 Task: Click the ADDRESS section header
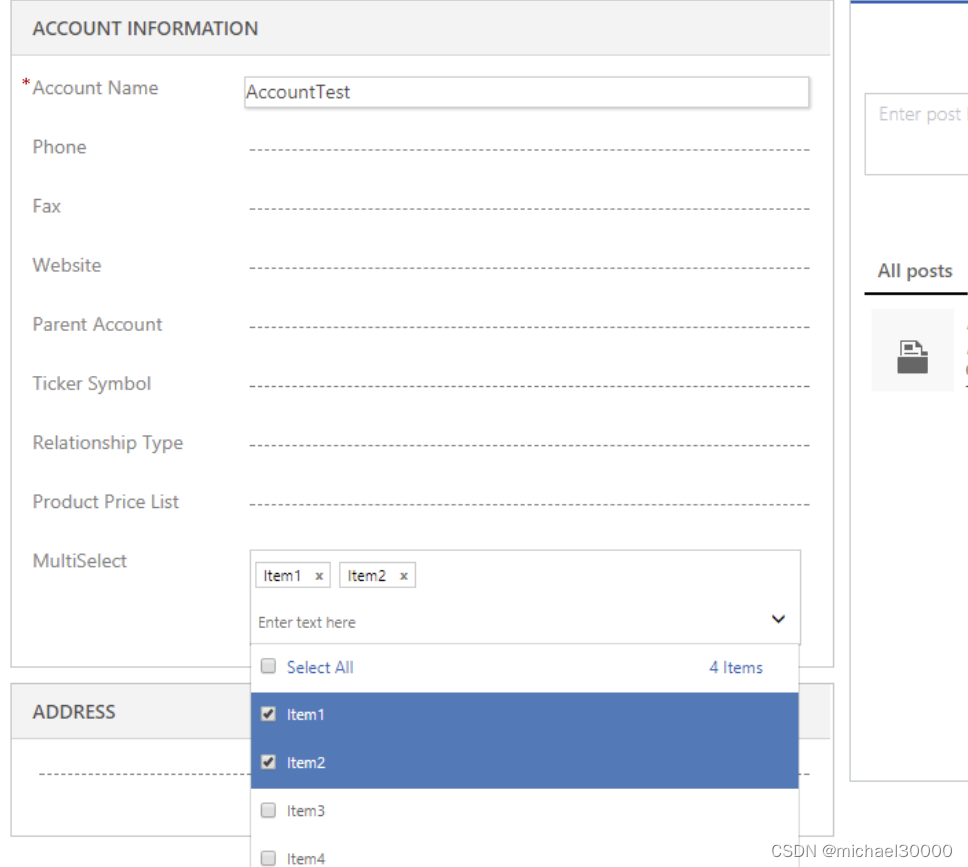coord(74,711)
